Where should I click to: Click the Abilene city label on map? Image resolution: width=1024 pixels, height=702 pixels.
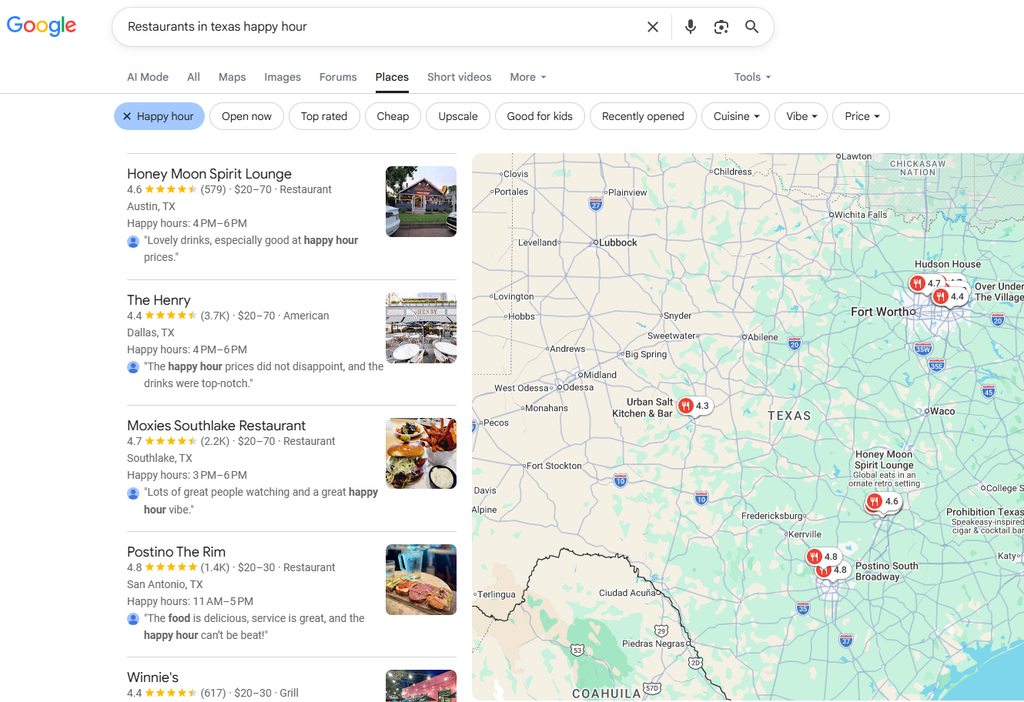tap(763, 337)
